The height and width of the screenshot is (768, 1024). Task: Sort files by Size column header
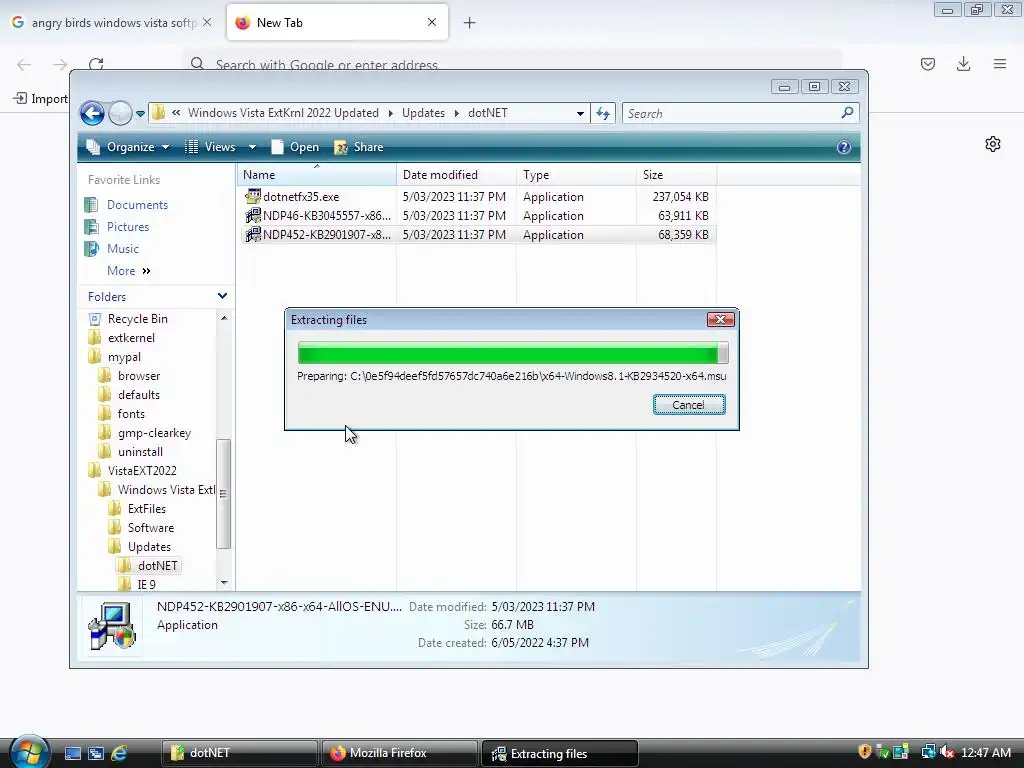coord(676,175)
